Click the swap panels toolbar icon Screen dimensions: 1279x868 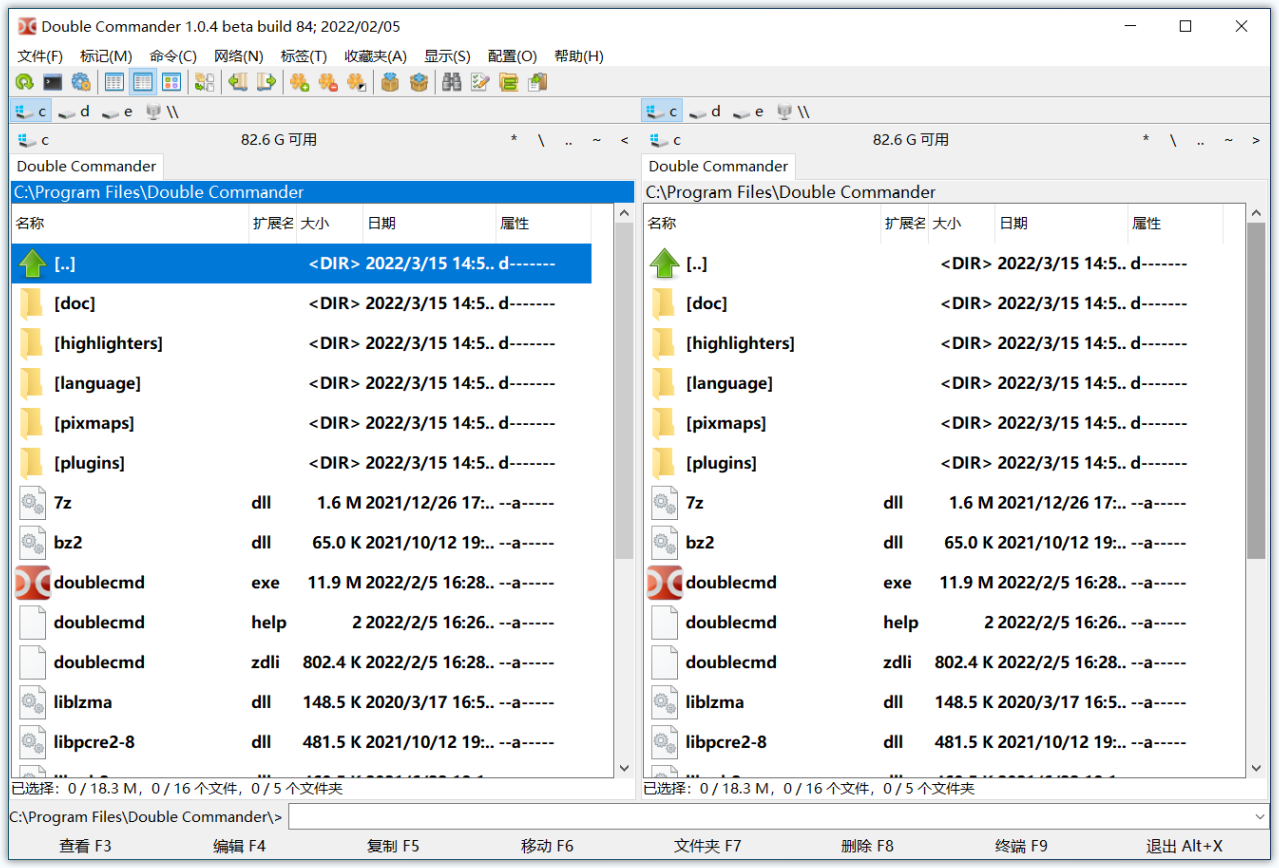pos(205,82)
